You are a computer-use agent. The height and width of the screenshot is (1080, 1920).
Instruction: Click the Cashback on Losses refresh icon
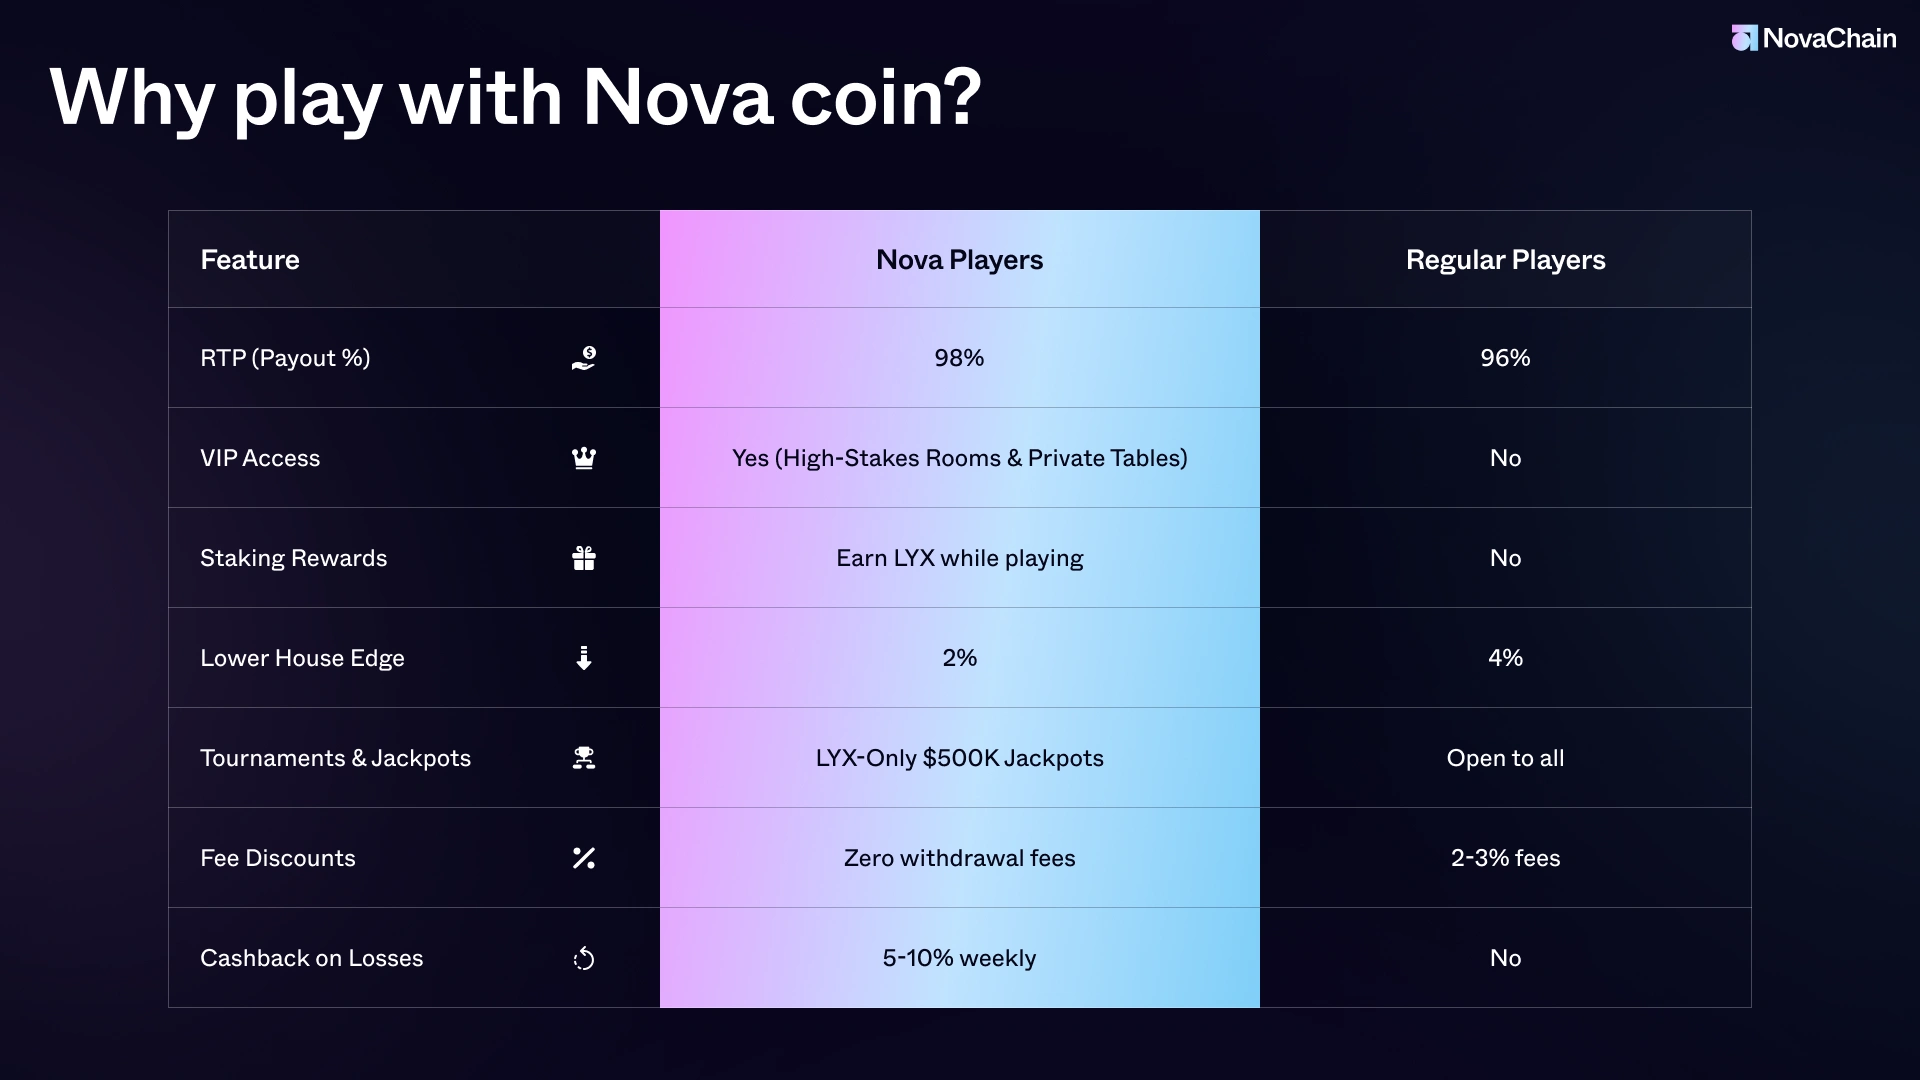click(x=584, y=959)
